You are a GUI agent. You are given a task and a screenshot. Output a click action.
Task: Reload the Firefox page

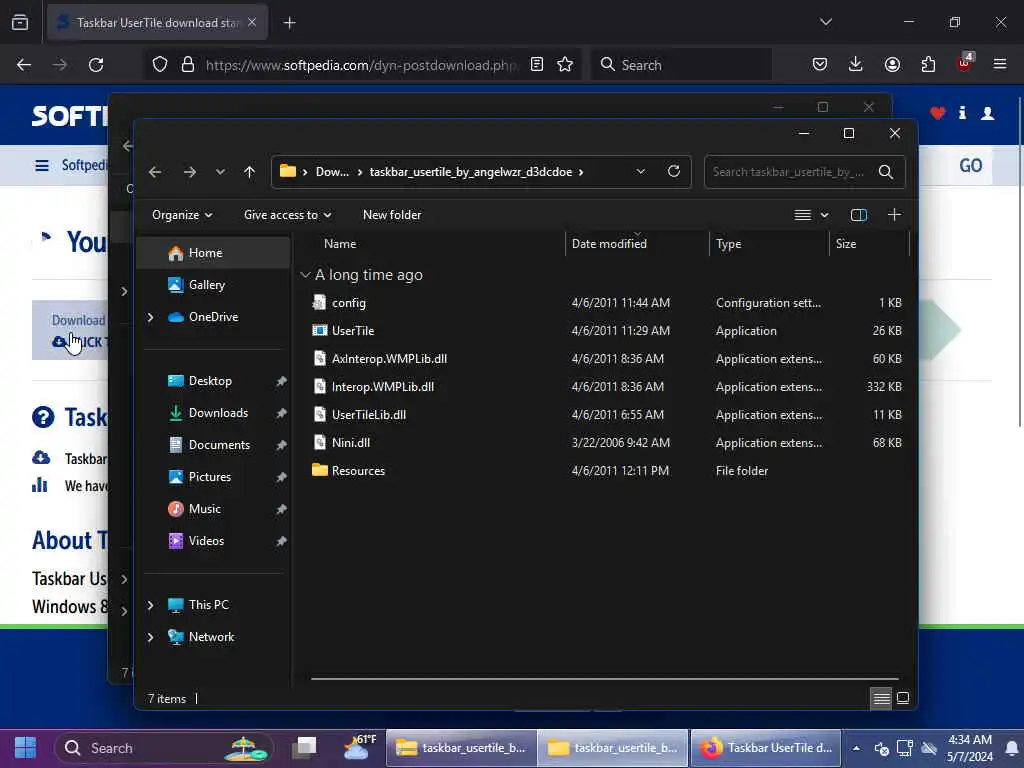tap(96, 65)
